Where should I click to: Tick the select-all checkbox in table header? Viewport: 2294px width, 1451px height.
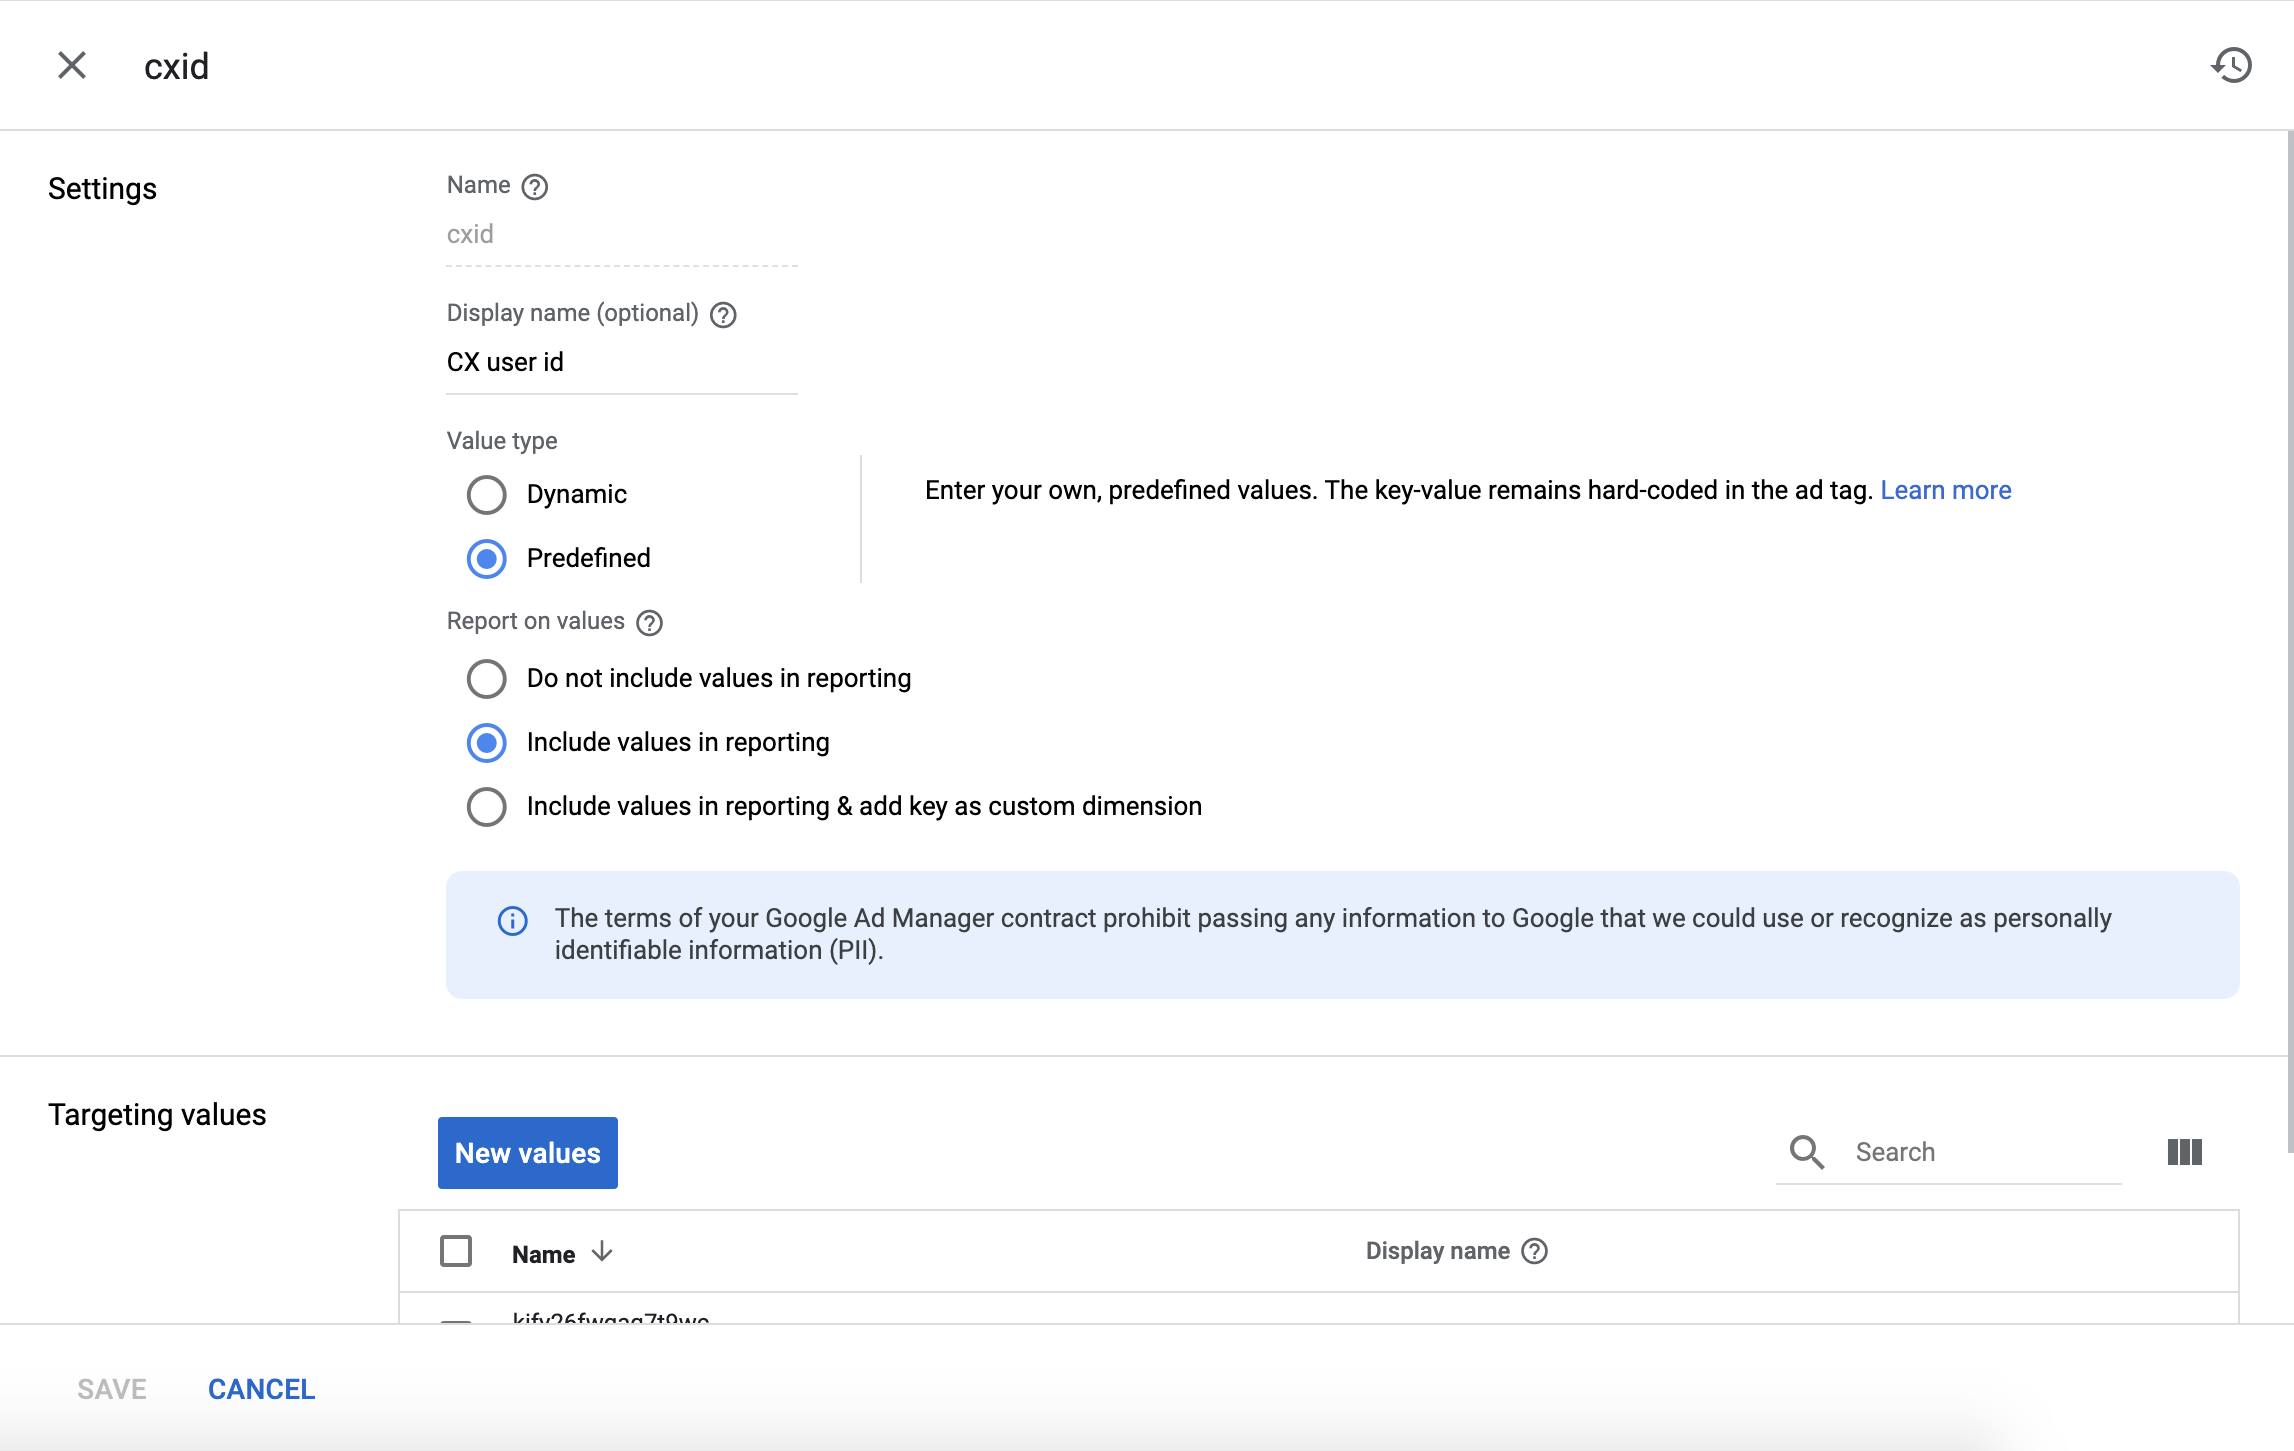click(456, 1251)
